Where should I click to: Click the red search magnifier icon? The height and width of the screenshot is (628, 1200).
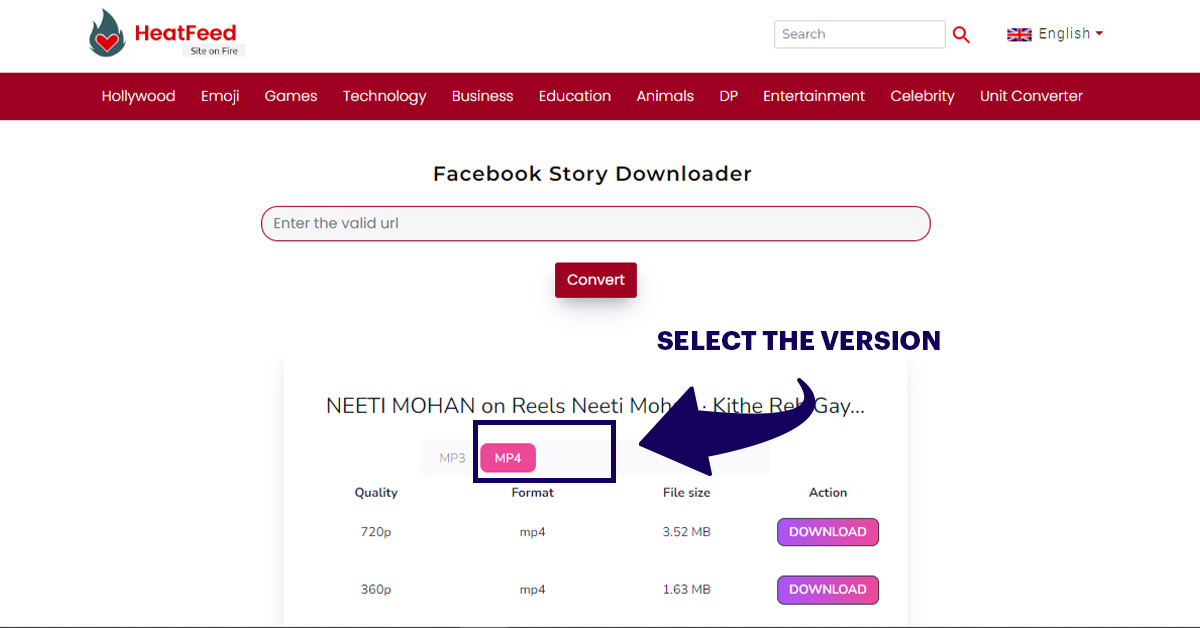(x=961, y=35)
